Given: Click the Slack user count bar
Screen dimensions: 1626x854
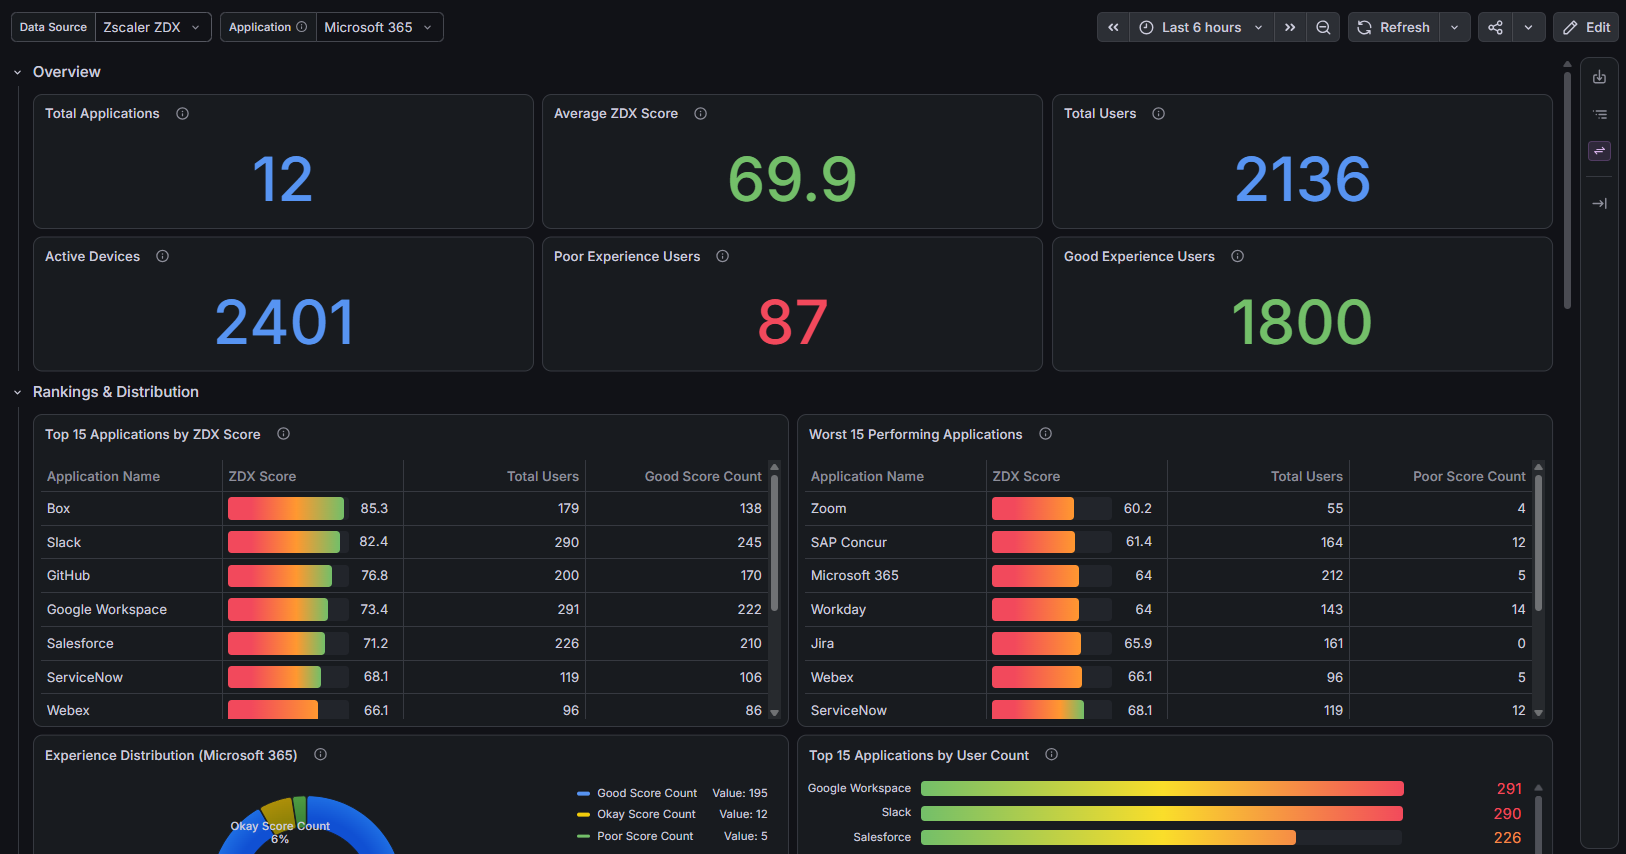Looking at the screenshot, I should (x=1162, y=813).
